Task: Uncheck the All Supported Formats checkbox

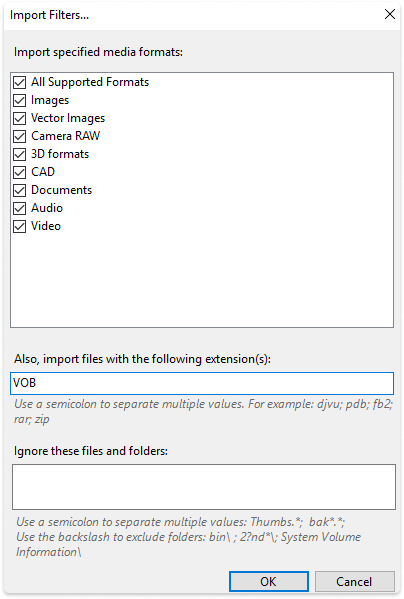Action: [x=19, y=83]
